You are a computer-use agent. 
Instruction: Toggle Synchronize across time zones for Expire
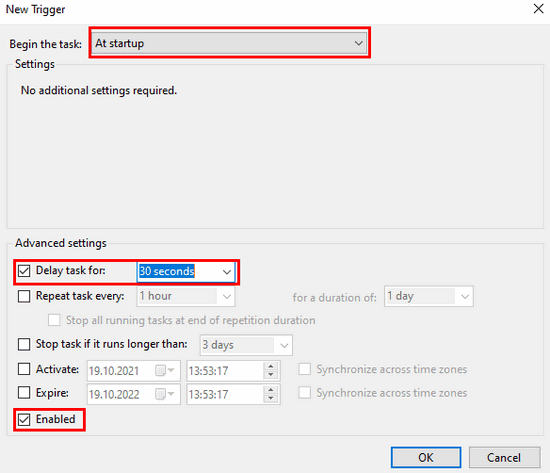click(x=304, y=393)
